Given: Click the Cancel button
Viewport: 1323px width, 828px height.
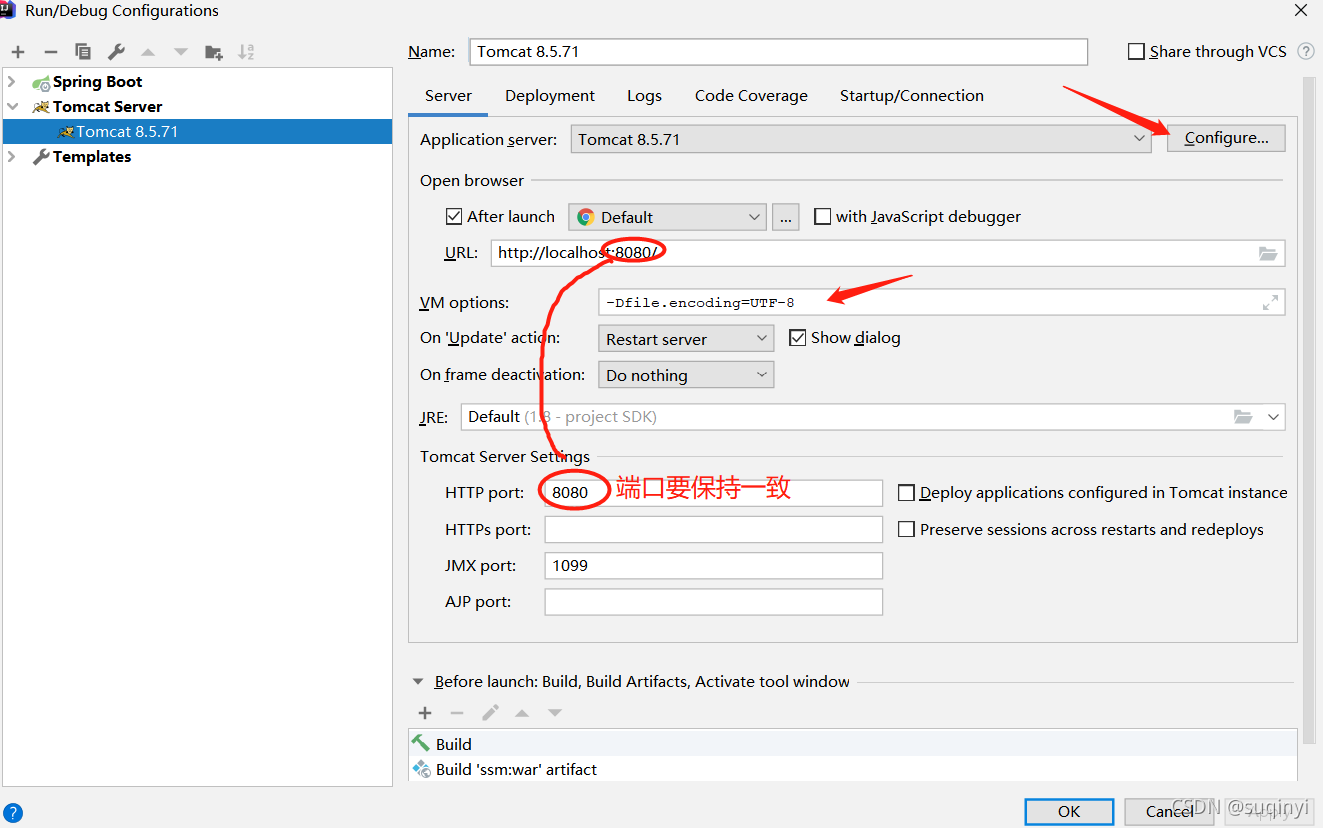Looking at the screenshot, I should [1169, 811].
